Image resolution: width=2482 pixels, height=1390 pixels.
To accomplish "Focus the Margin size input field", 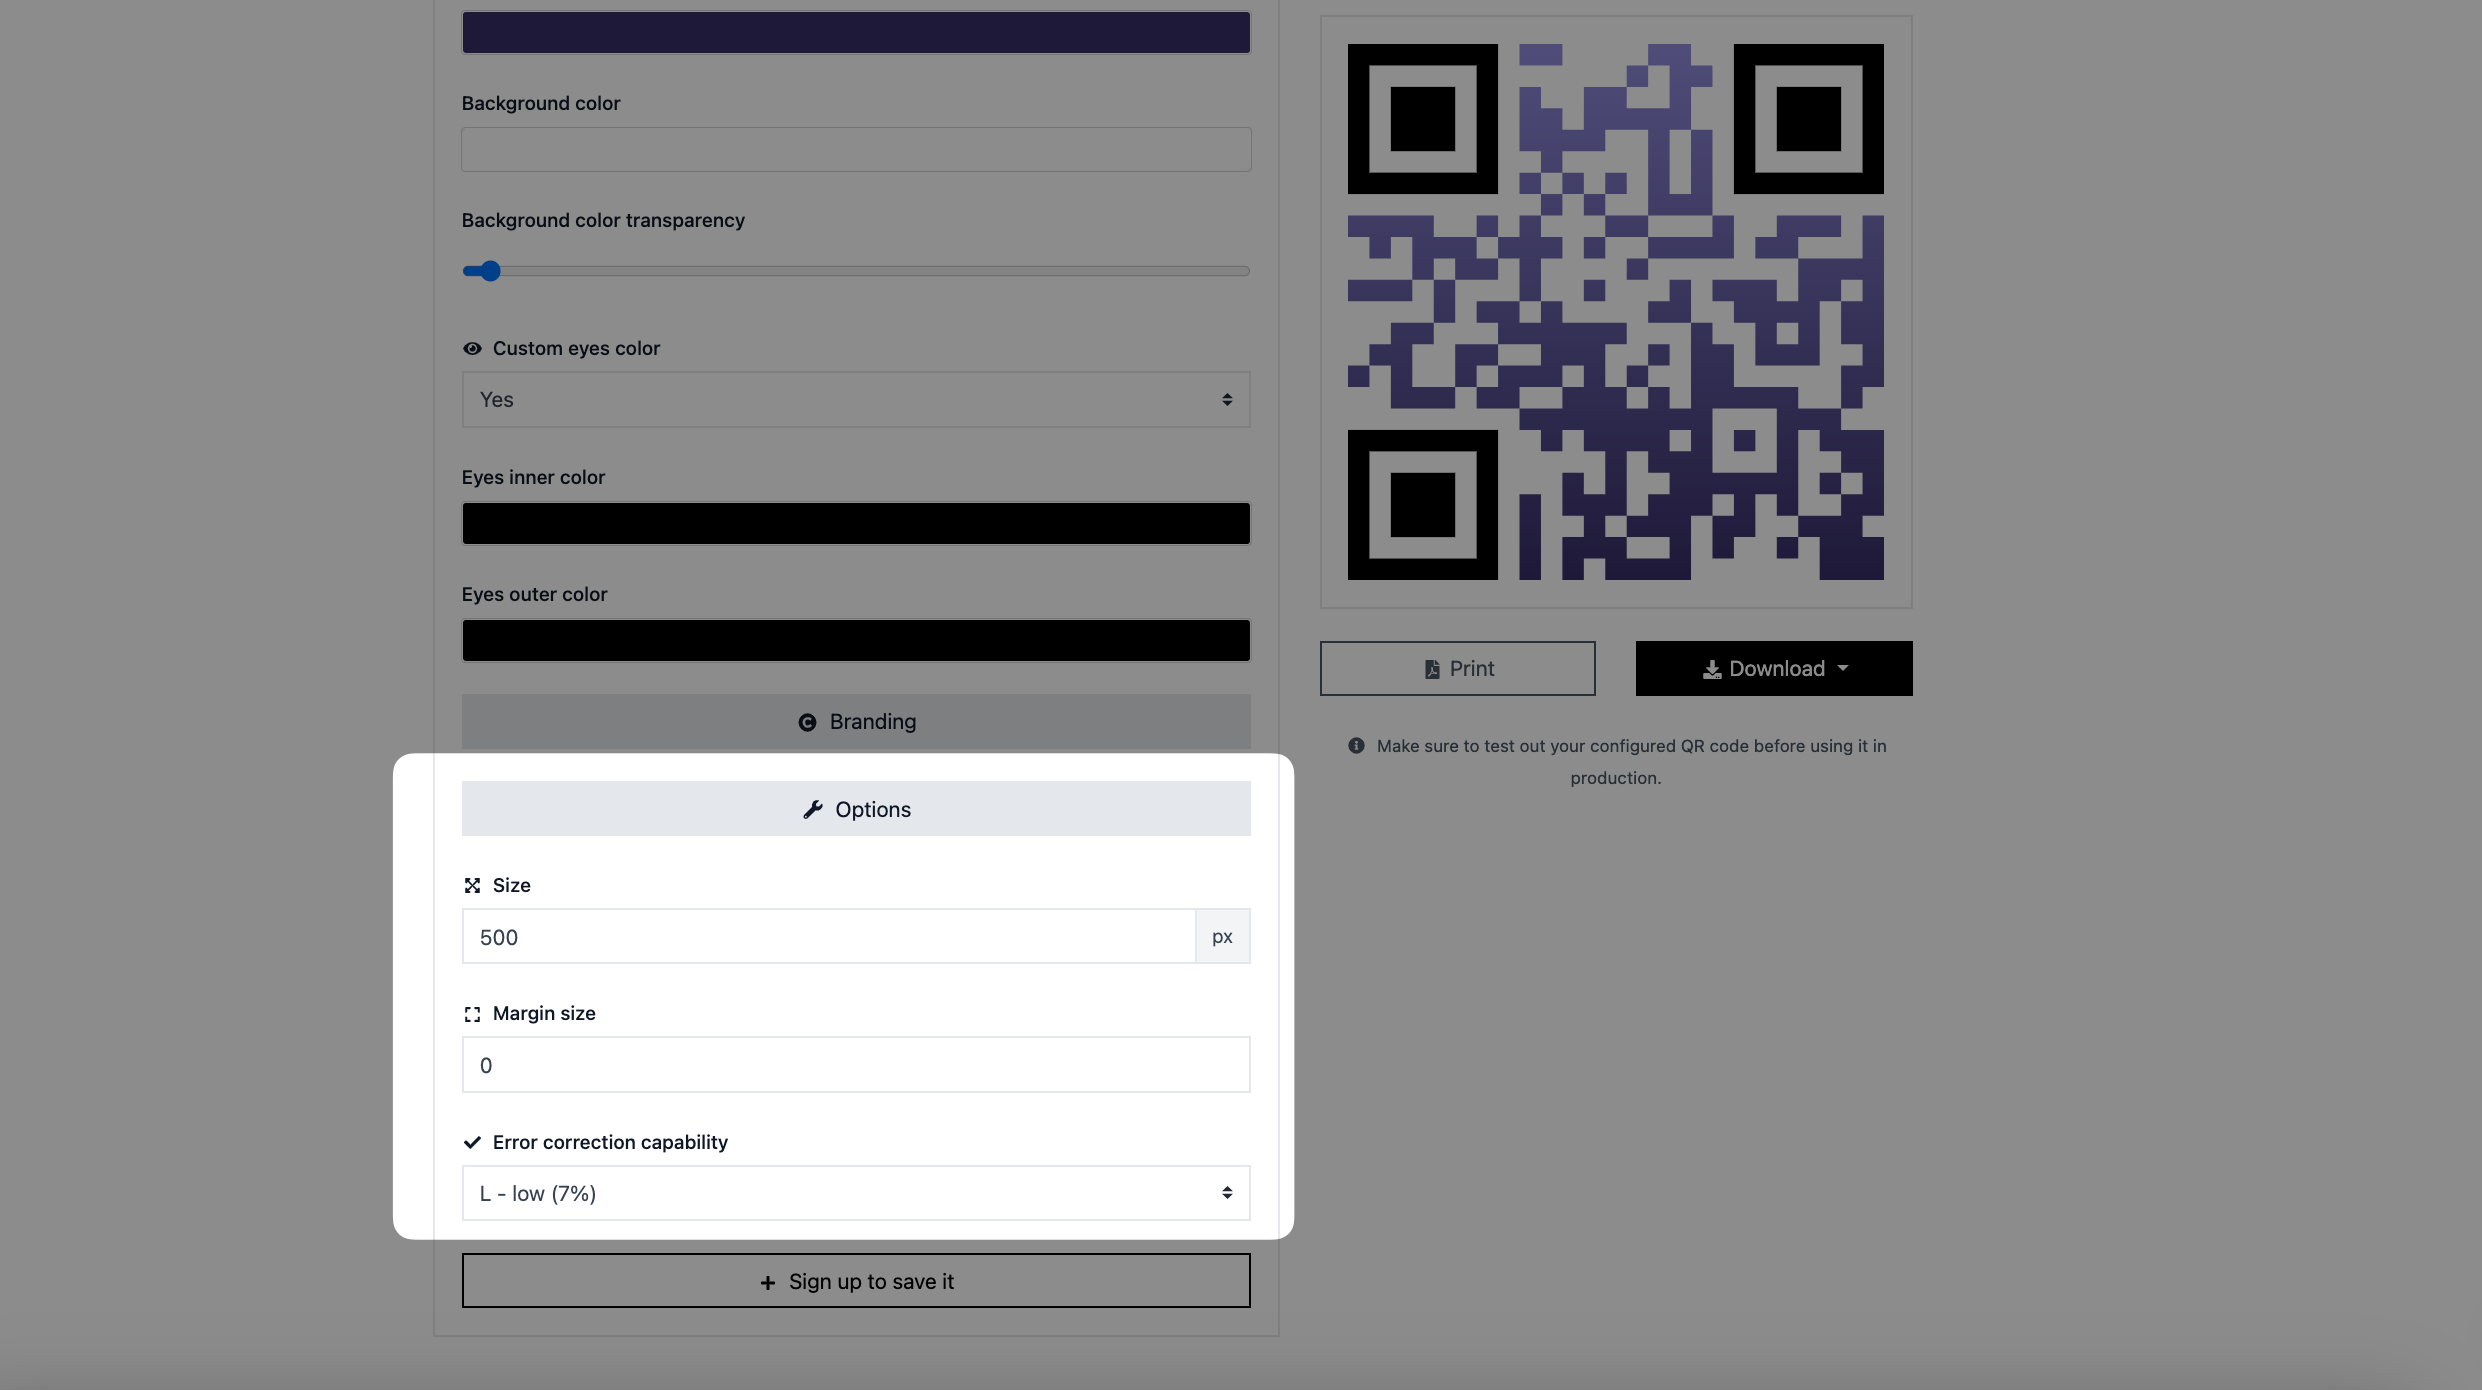I will (856, 1065).
